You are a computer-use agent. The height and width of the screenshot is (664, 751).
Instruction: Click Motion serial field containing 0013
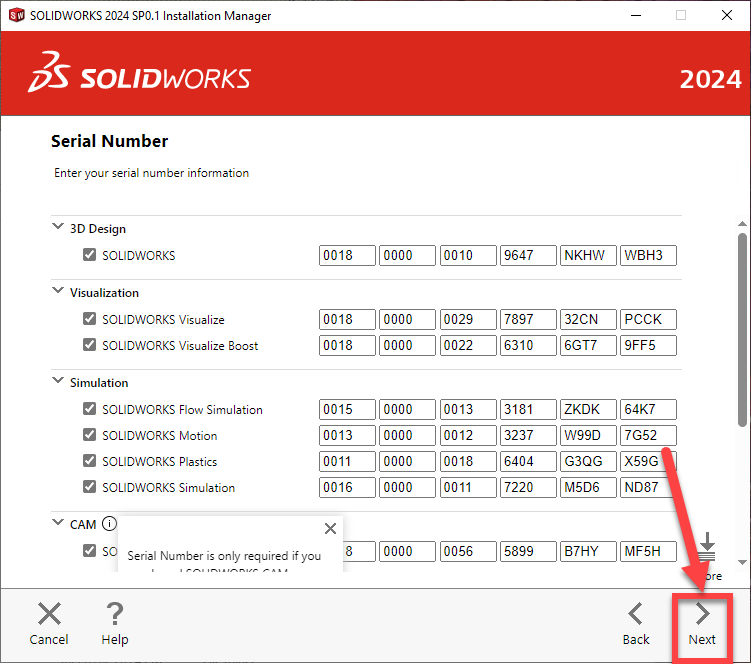click(x=347, y=435)
